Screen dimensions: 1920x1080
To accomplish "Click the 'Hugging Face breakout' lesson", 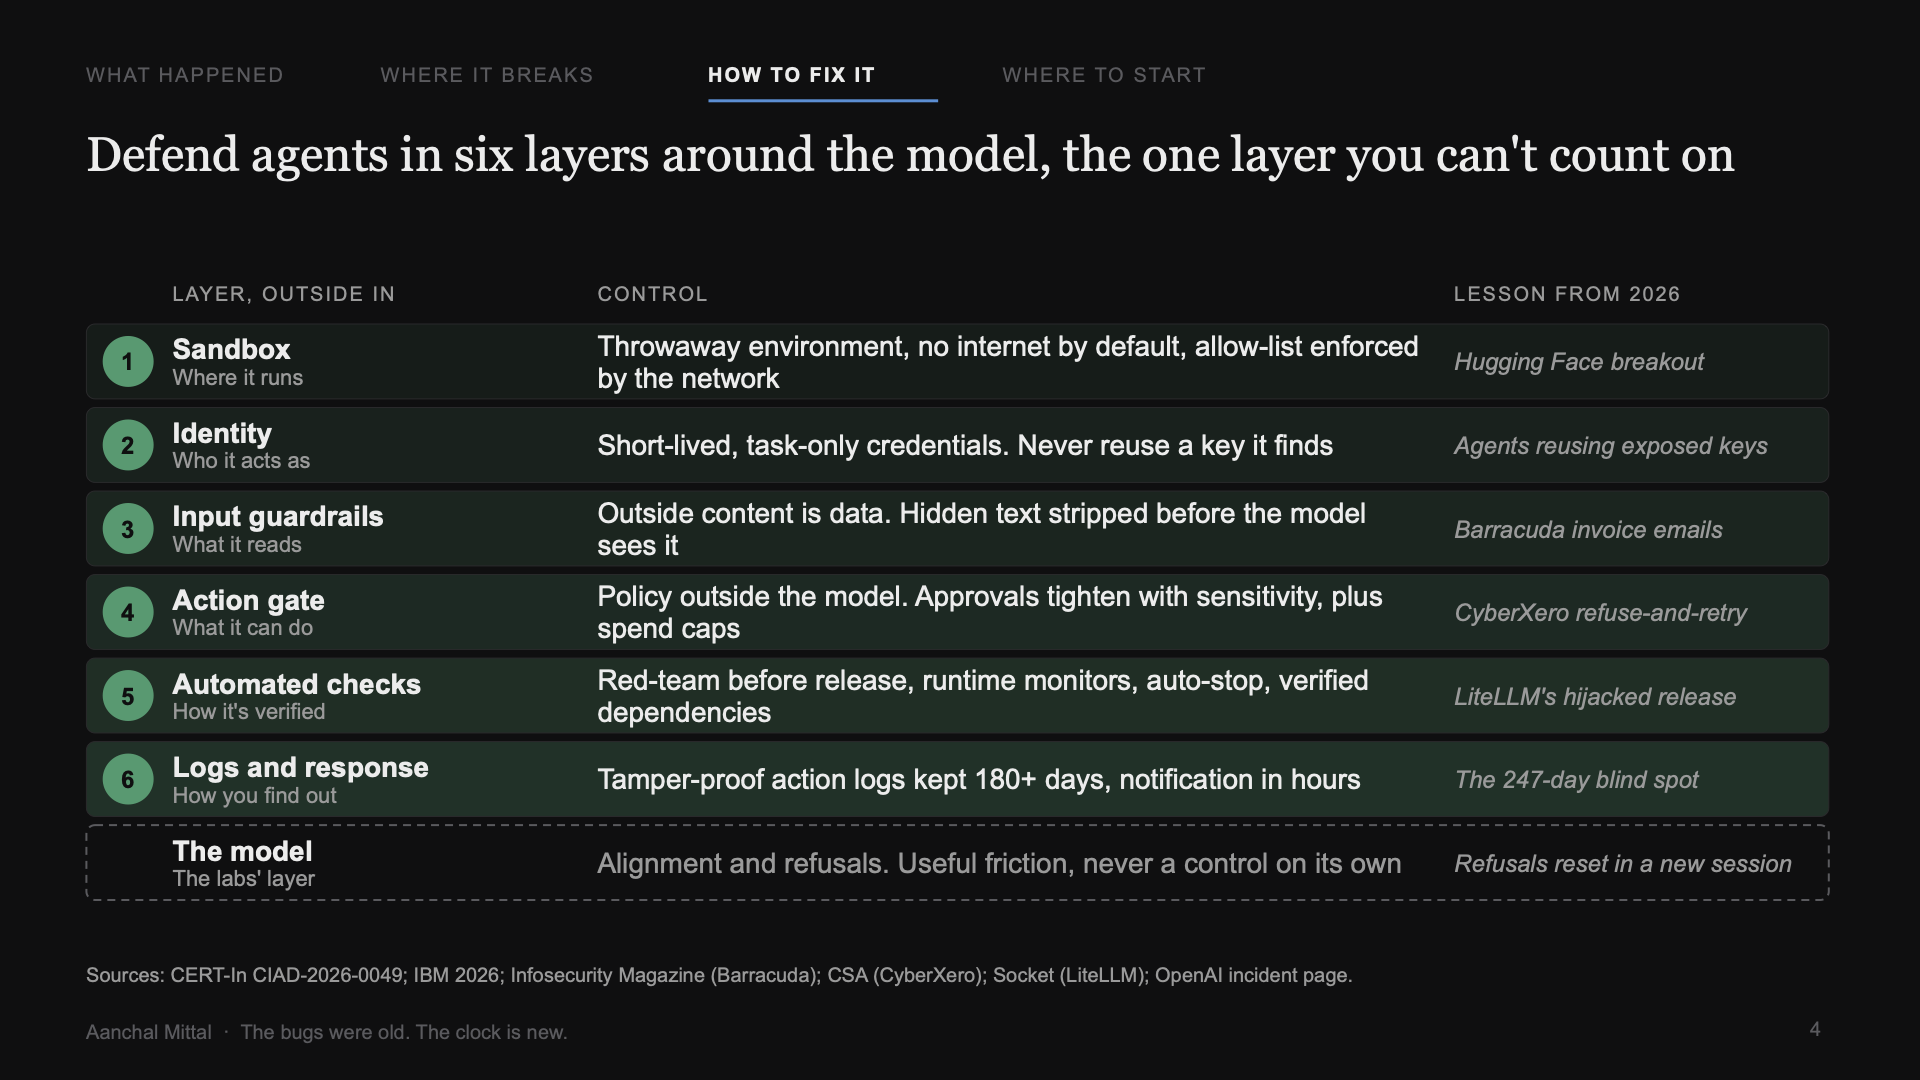I will 1579,362.
